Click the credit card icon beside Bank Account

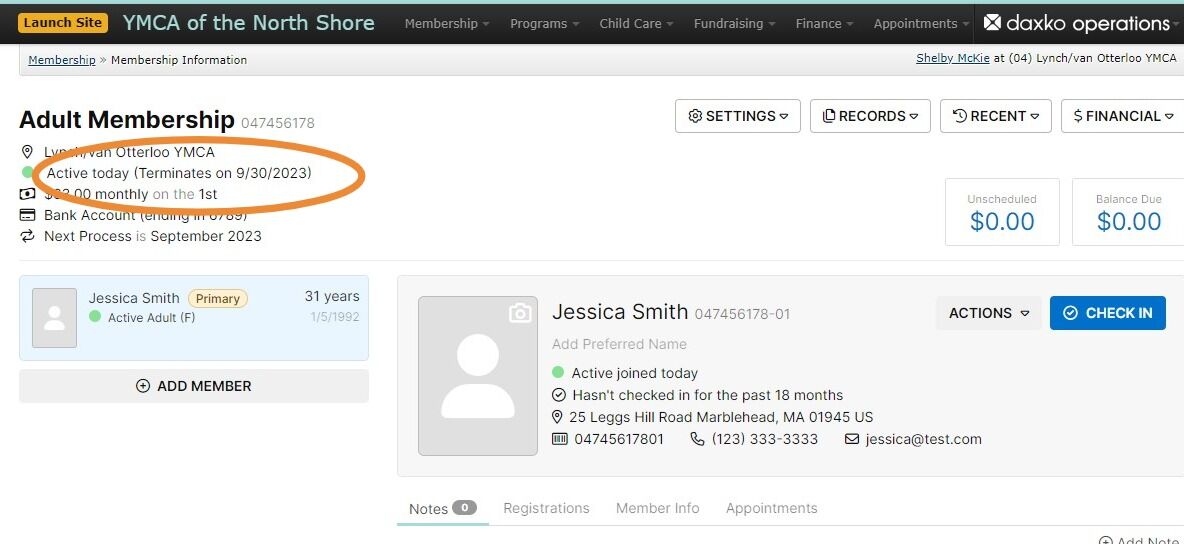[27, 215]
